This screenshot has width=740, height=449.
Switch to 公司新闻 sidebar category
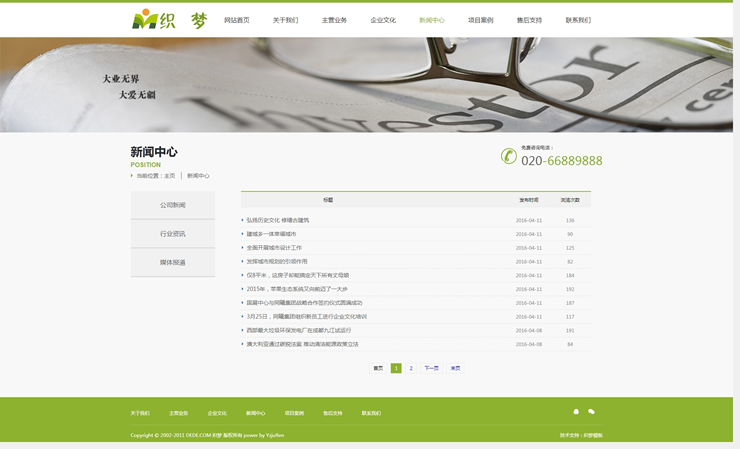pyautogui.click(x=172, y=205)
